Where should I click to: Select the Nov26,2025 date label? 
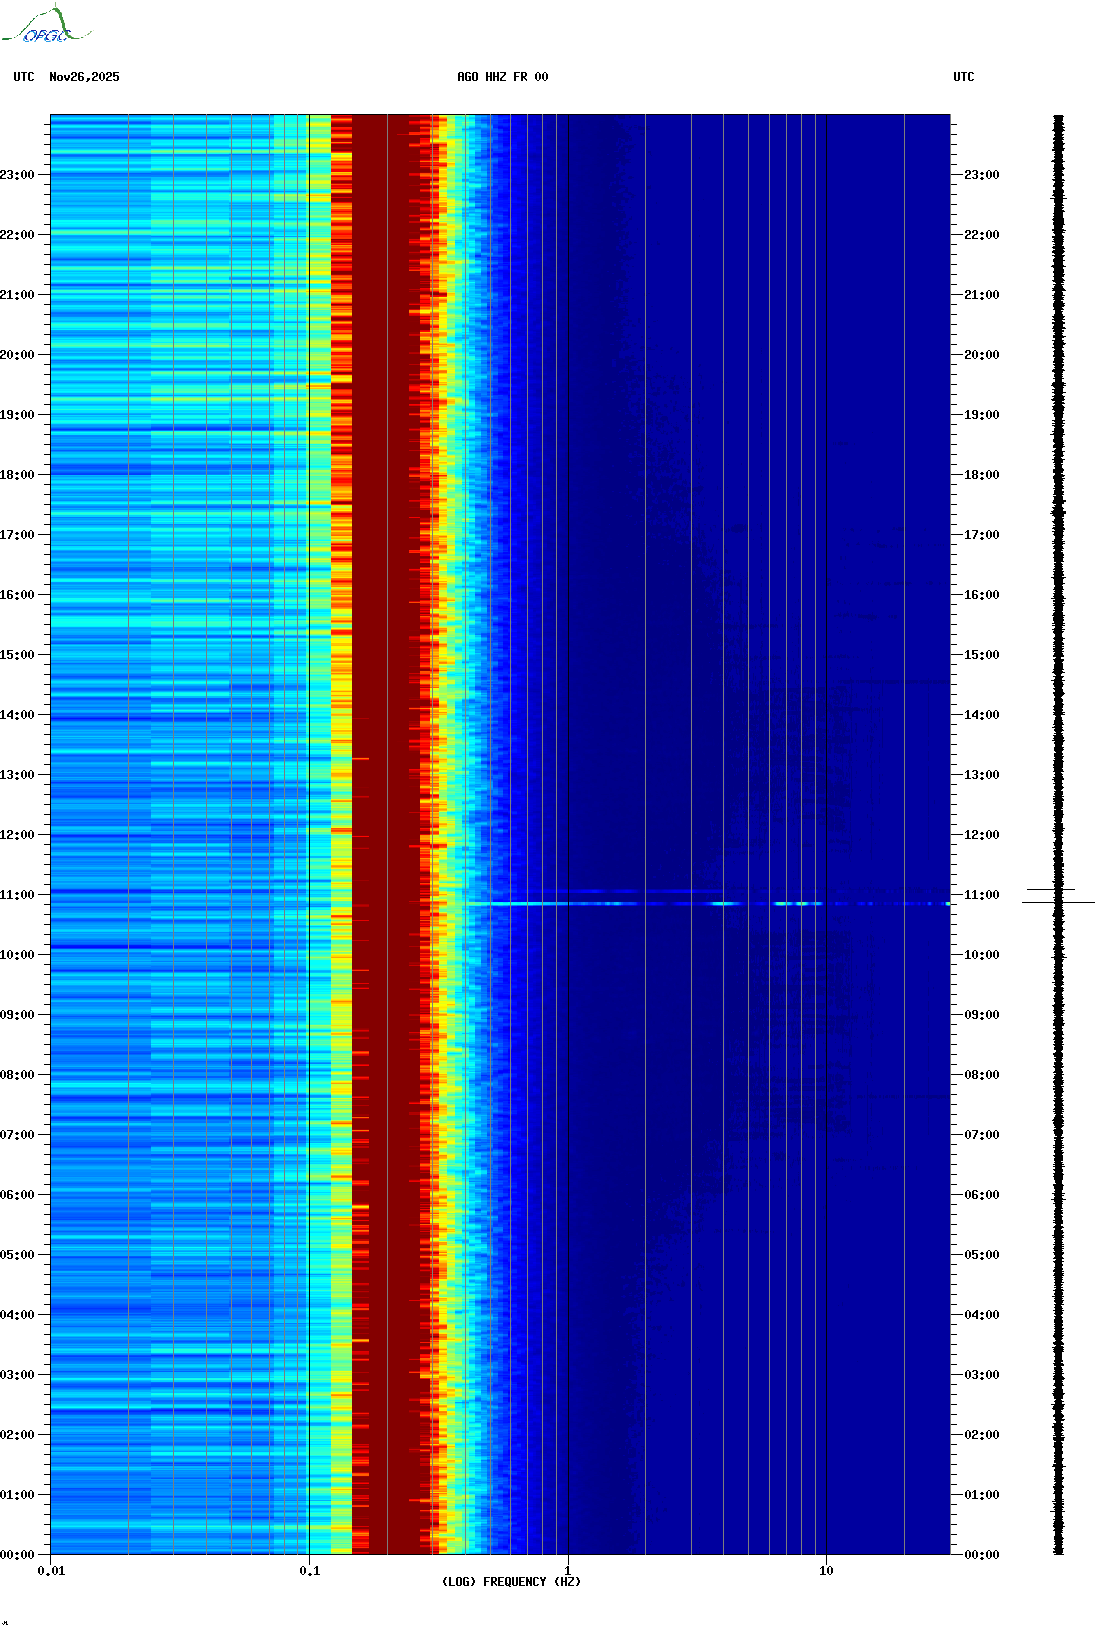84,77
